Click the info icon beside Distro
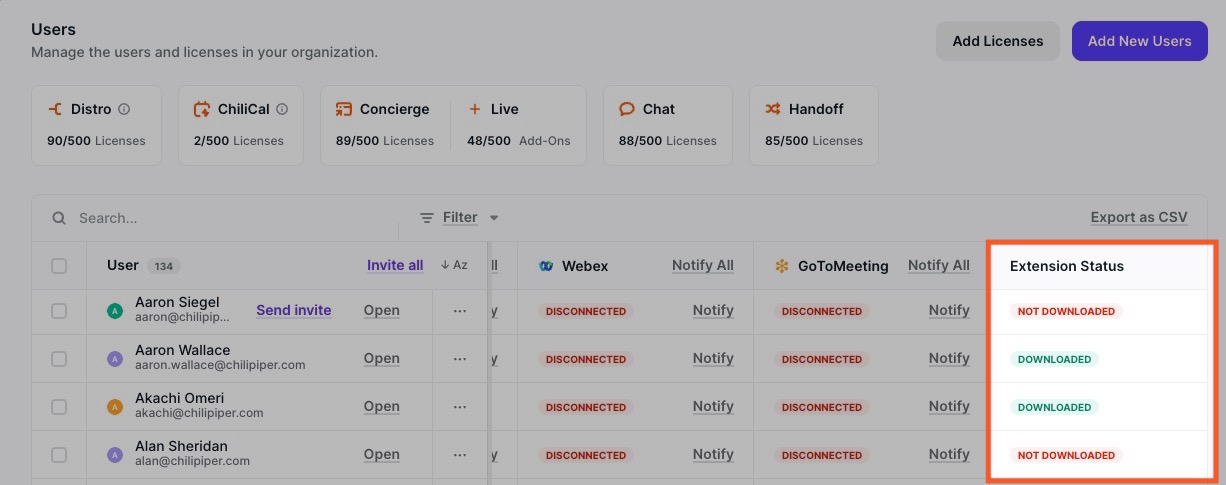1226x485 pixels. point(124,109)
